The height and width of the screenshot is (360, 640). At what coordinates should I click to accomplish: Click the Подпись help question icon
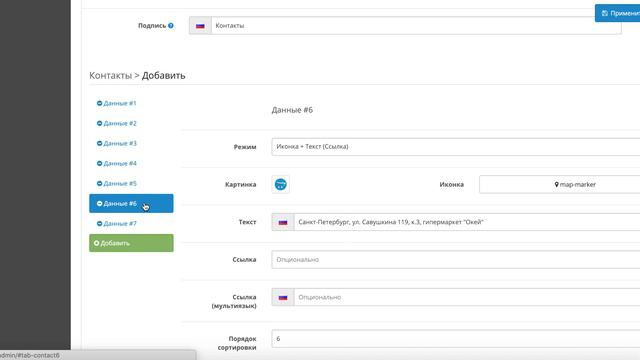(171, 25)
